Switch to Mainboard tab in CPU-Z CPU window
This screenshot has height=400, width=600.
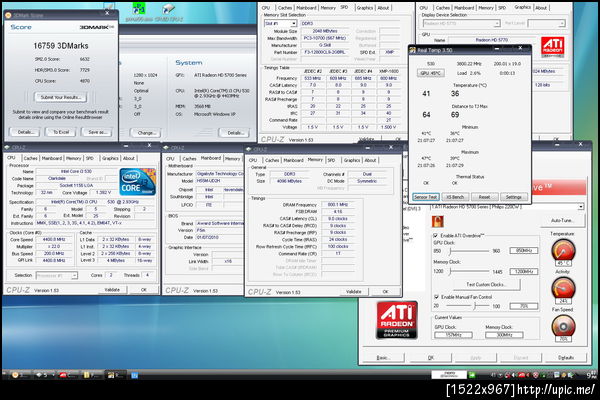[51, 158]
